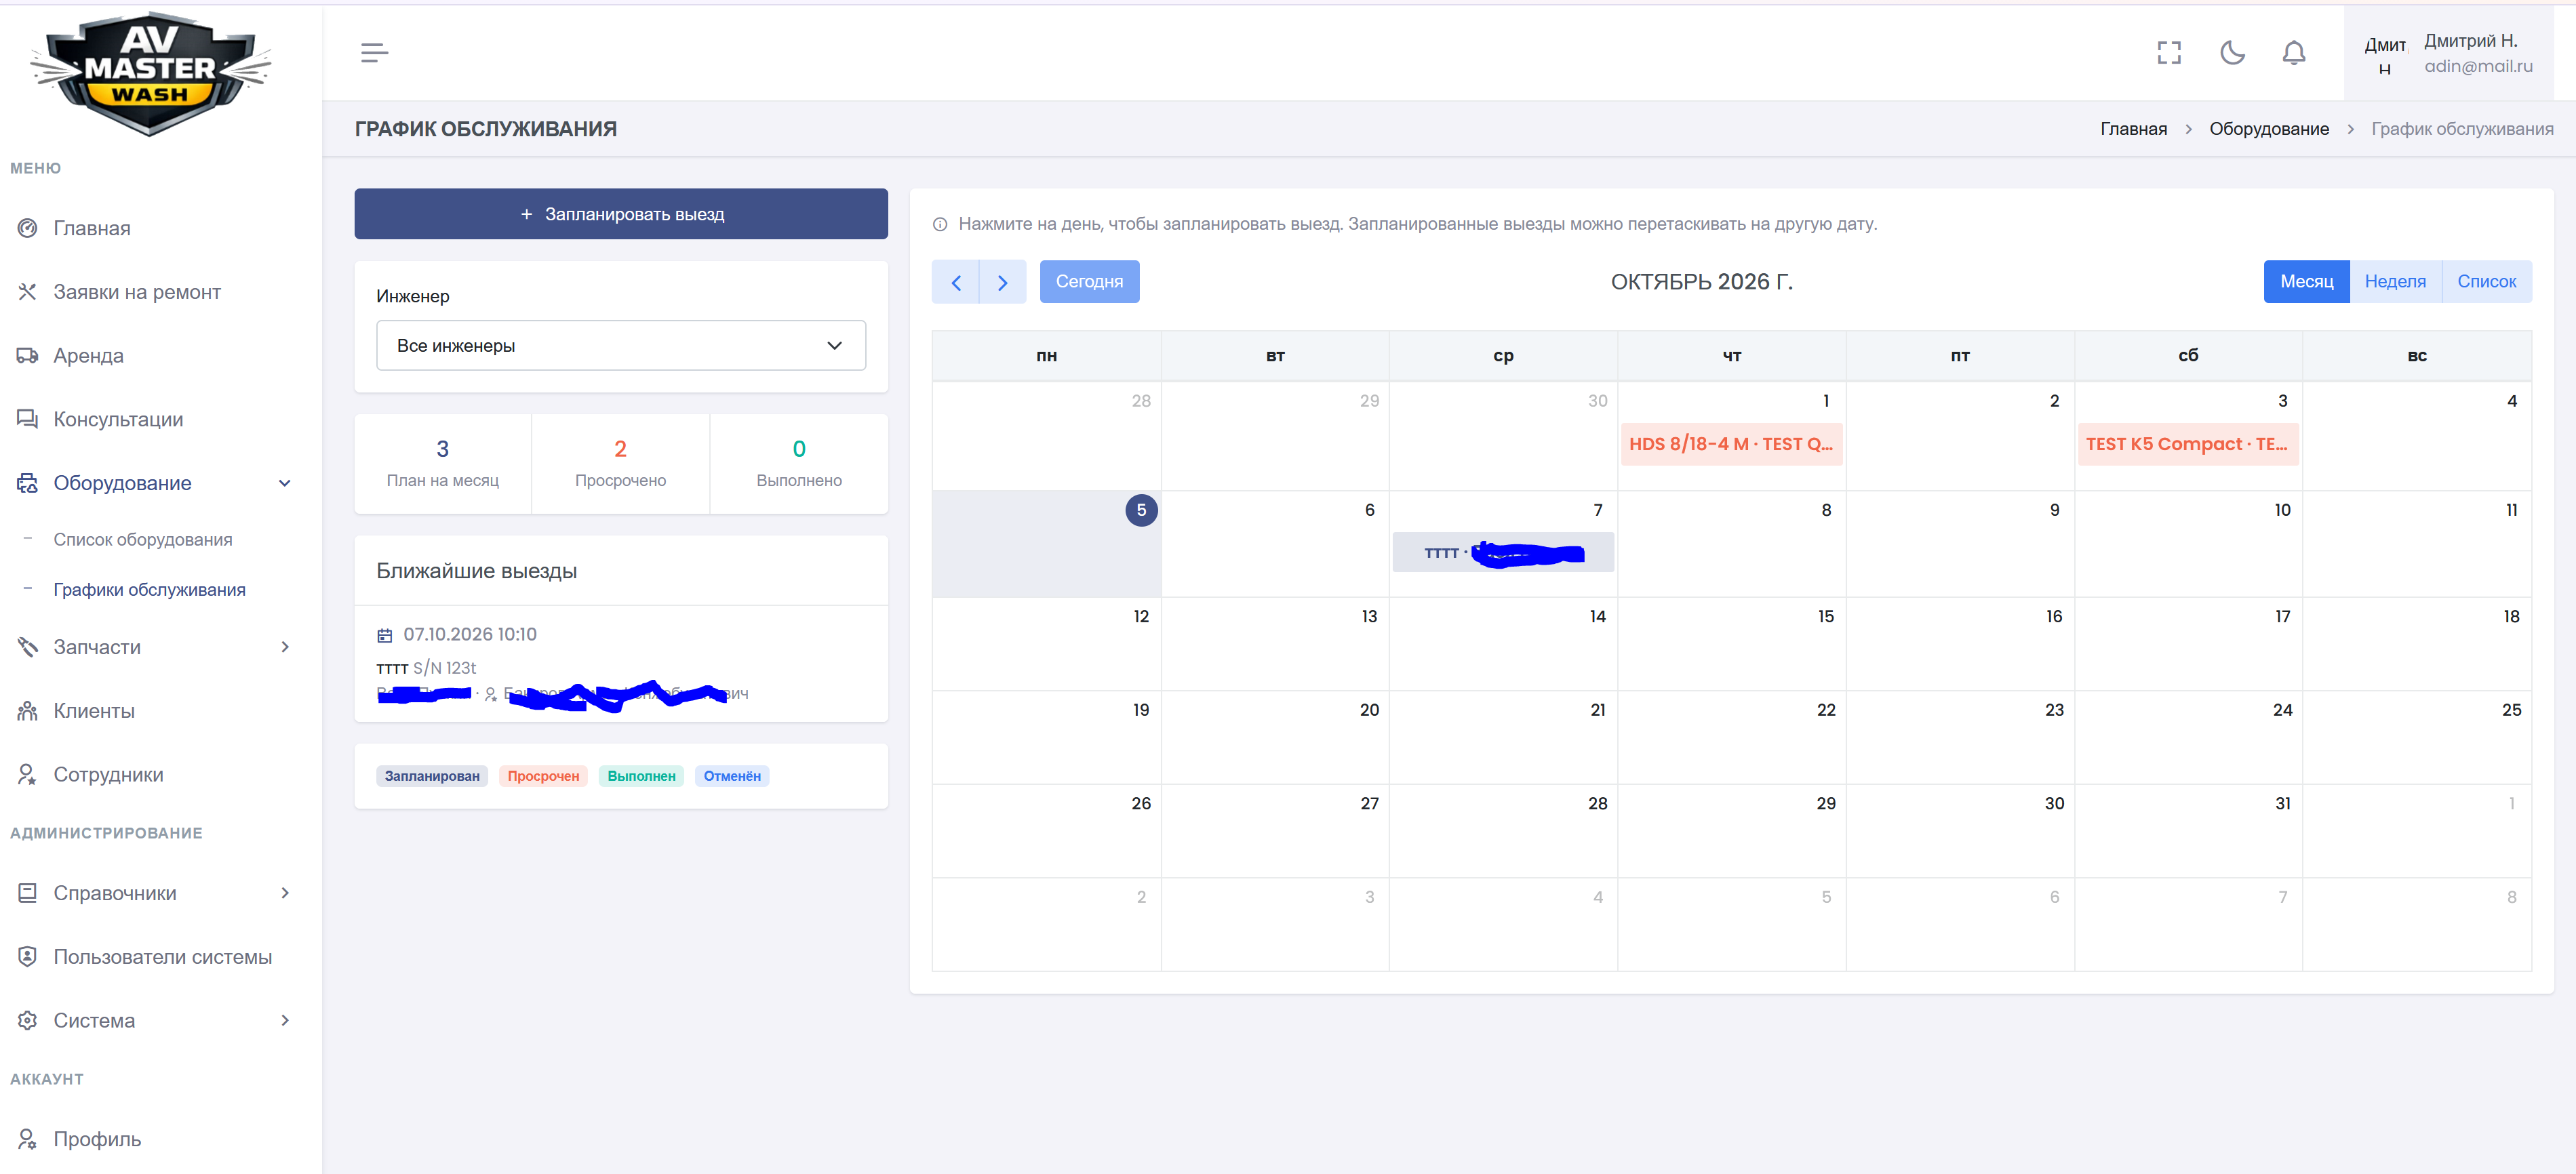
Task: Click calendar icon next to 07.10.2026 10:10
Action: pyautogui.click(x=385, y=635)
